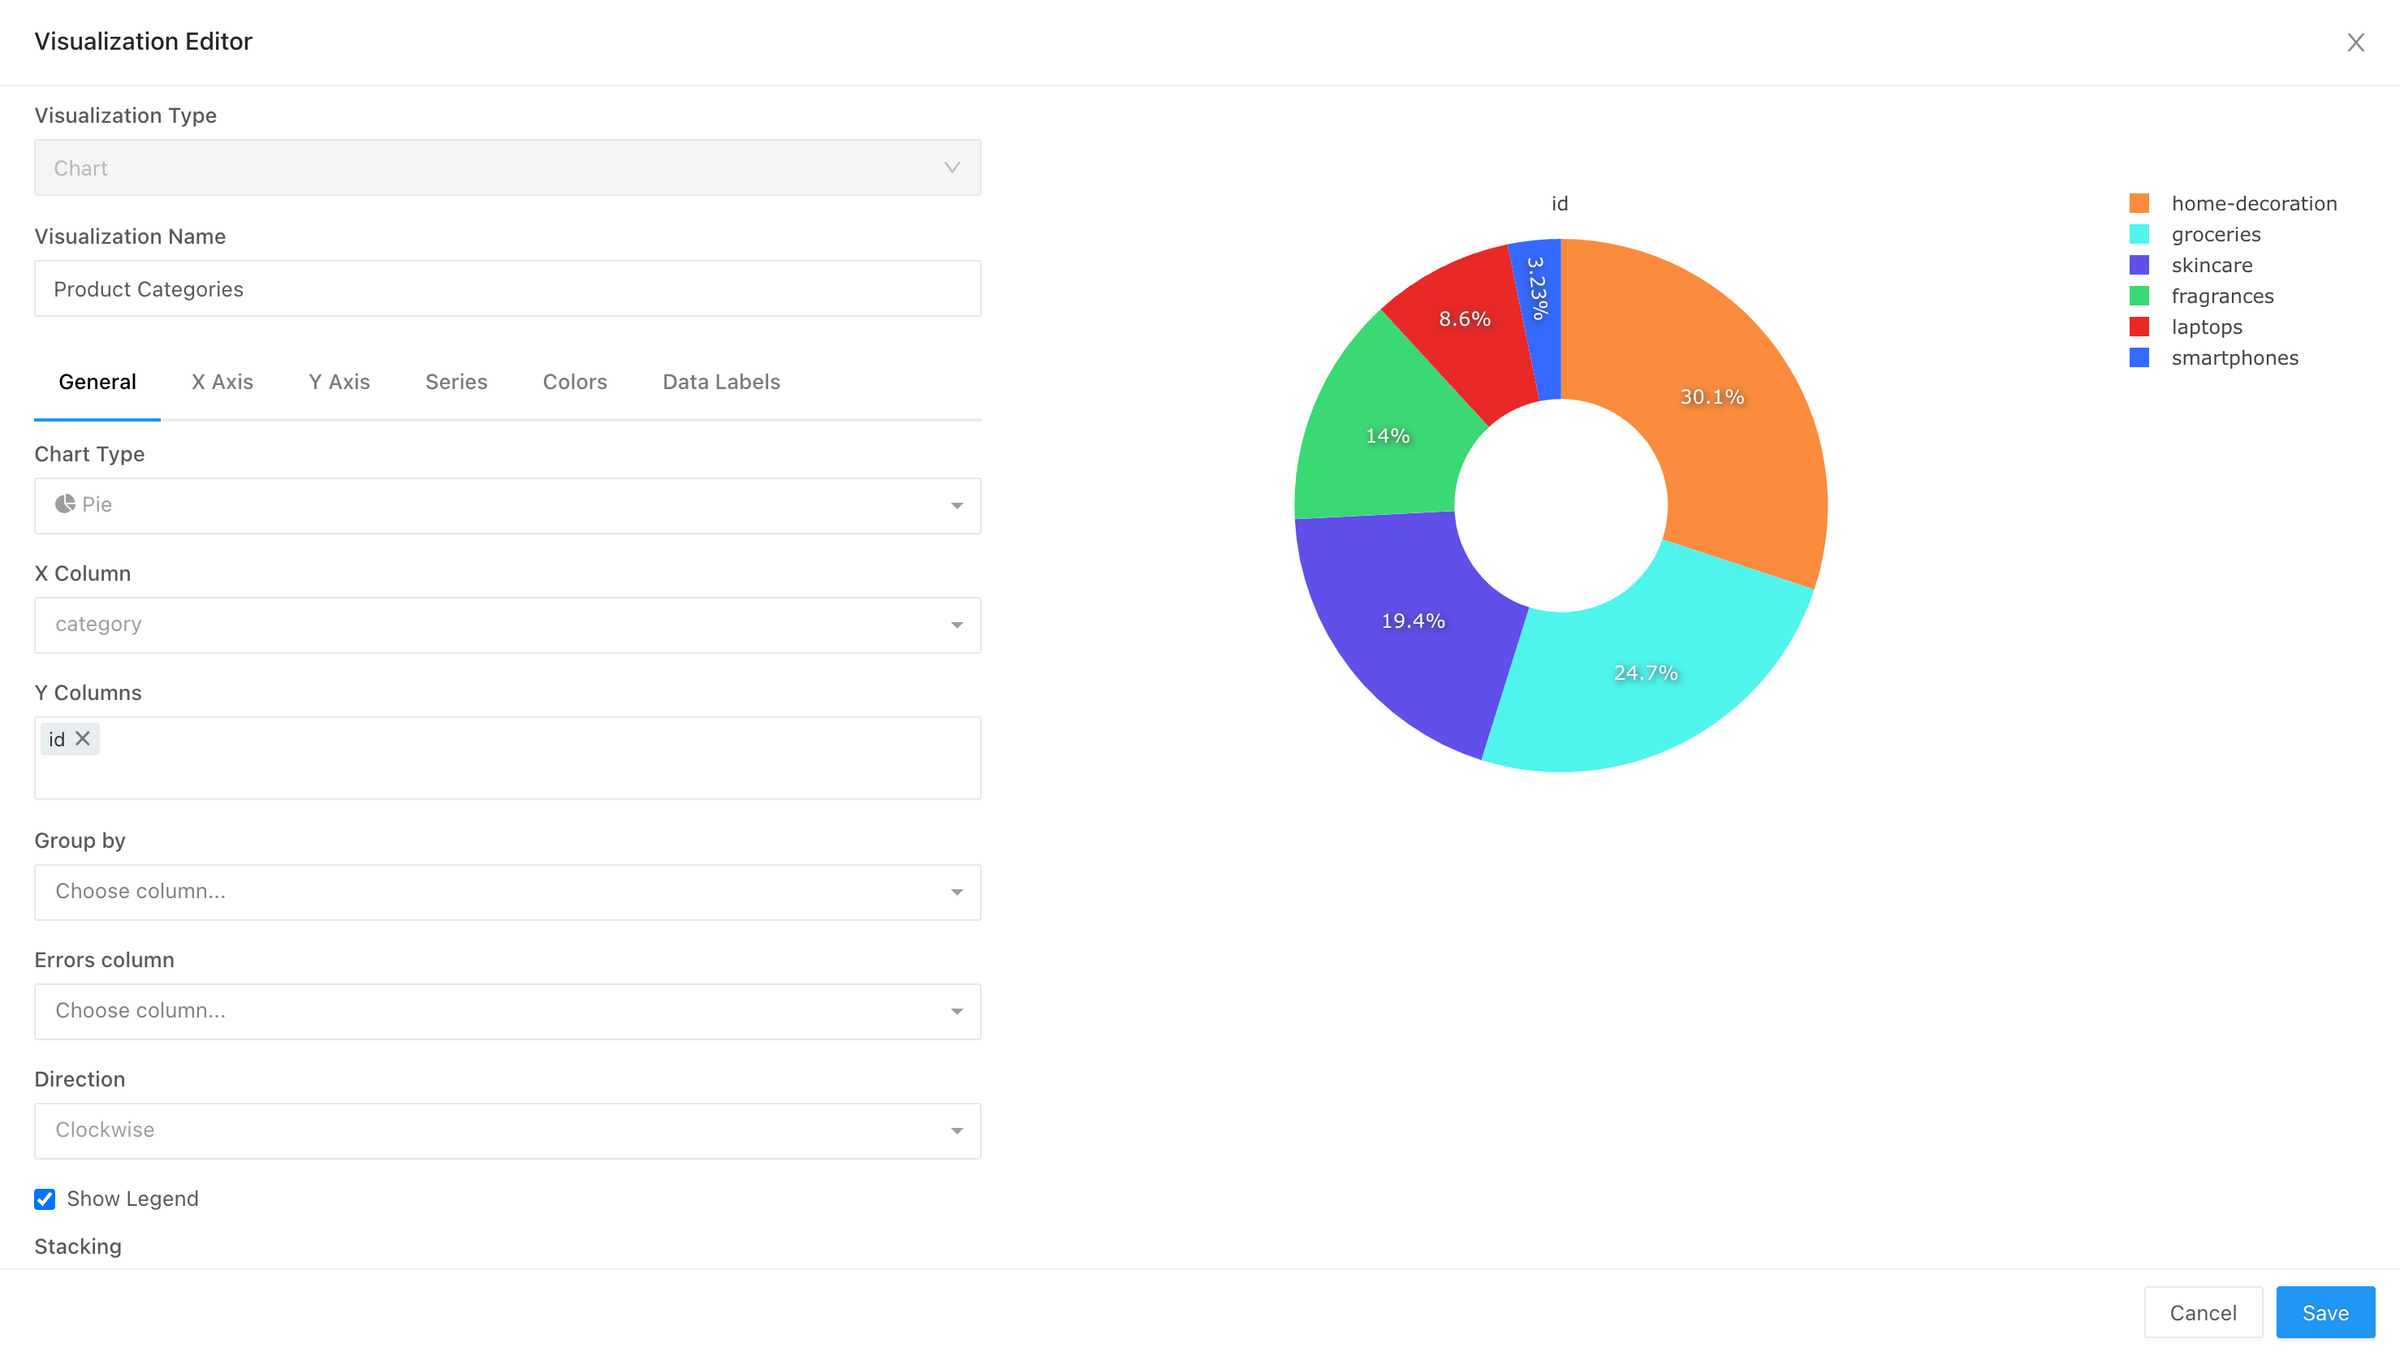Switch to the Data Labels tab
Viewport: 2400px width, 1353px height.
720,381
